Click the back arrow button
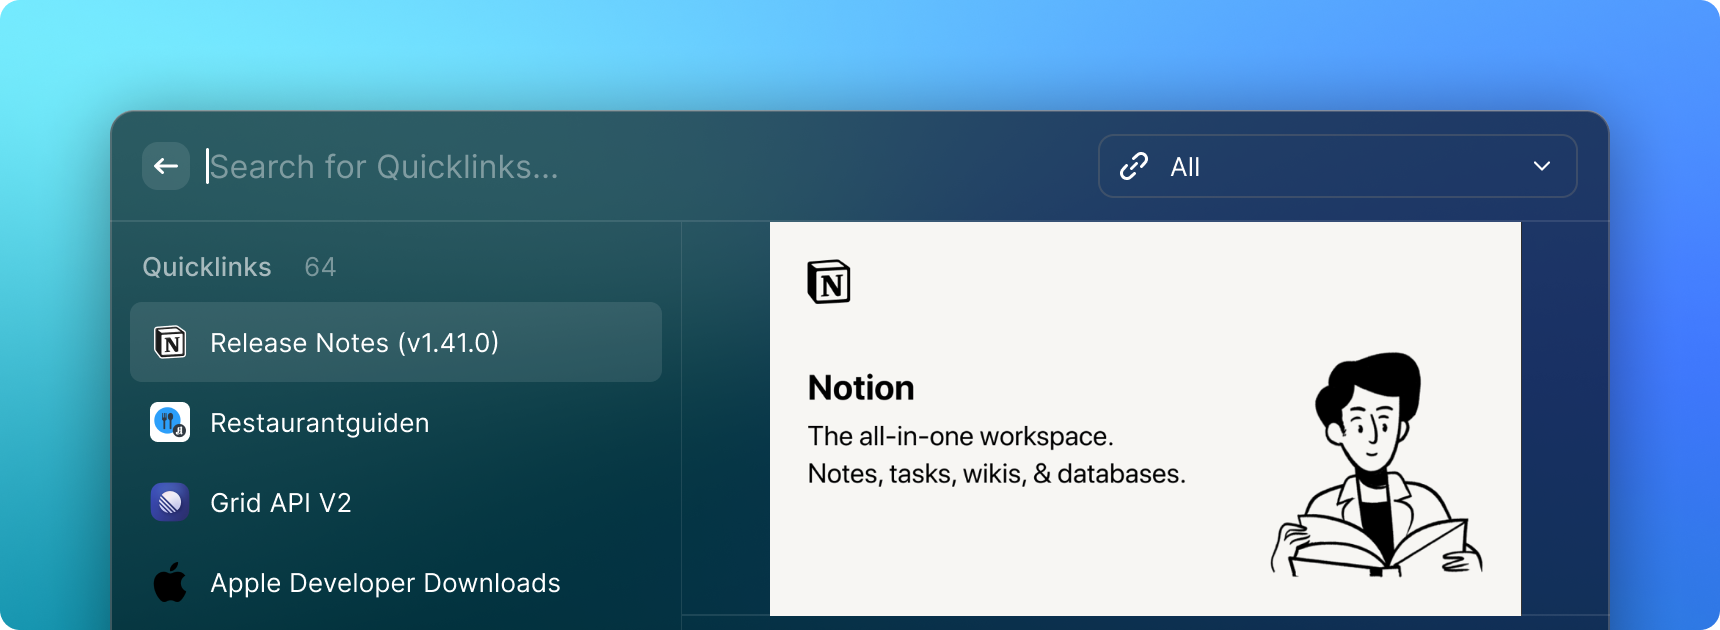Viewport: 1720px width, 630px height. 166,166
